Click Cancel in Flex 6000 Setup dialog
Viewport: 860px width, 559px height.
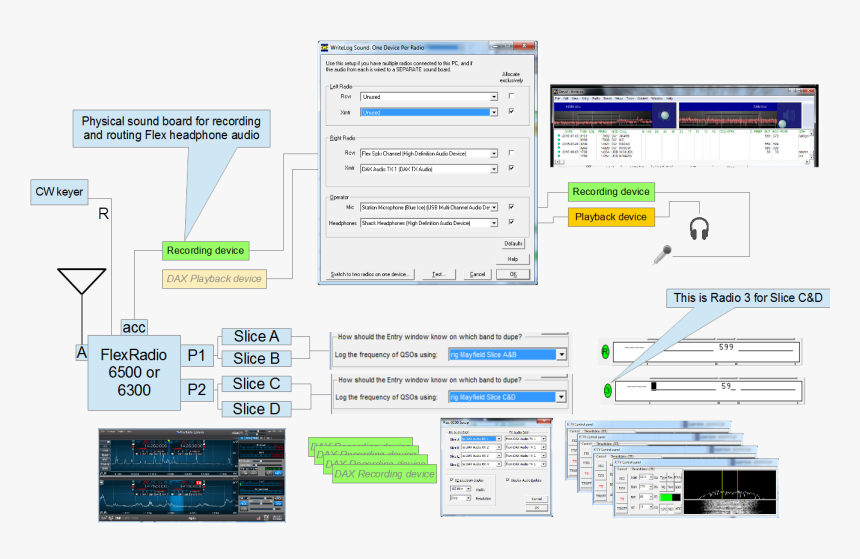click(x=536, y=499)
